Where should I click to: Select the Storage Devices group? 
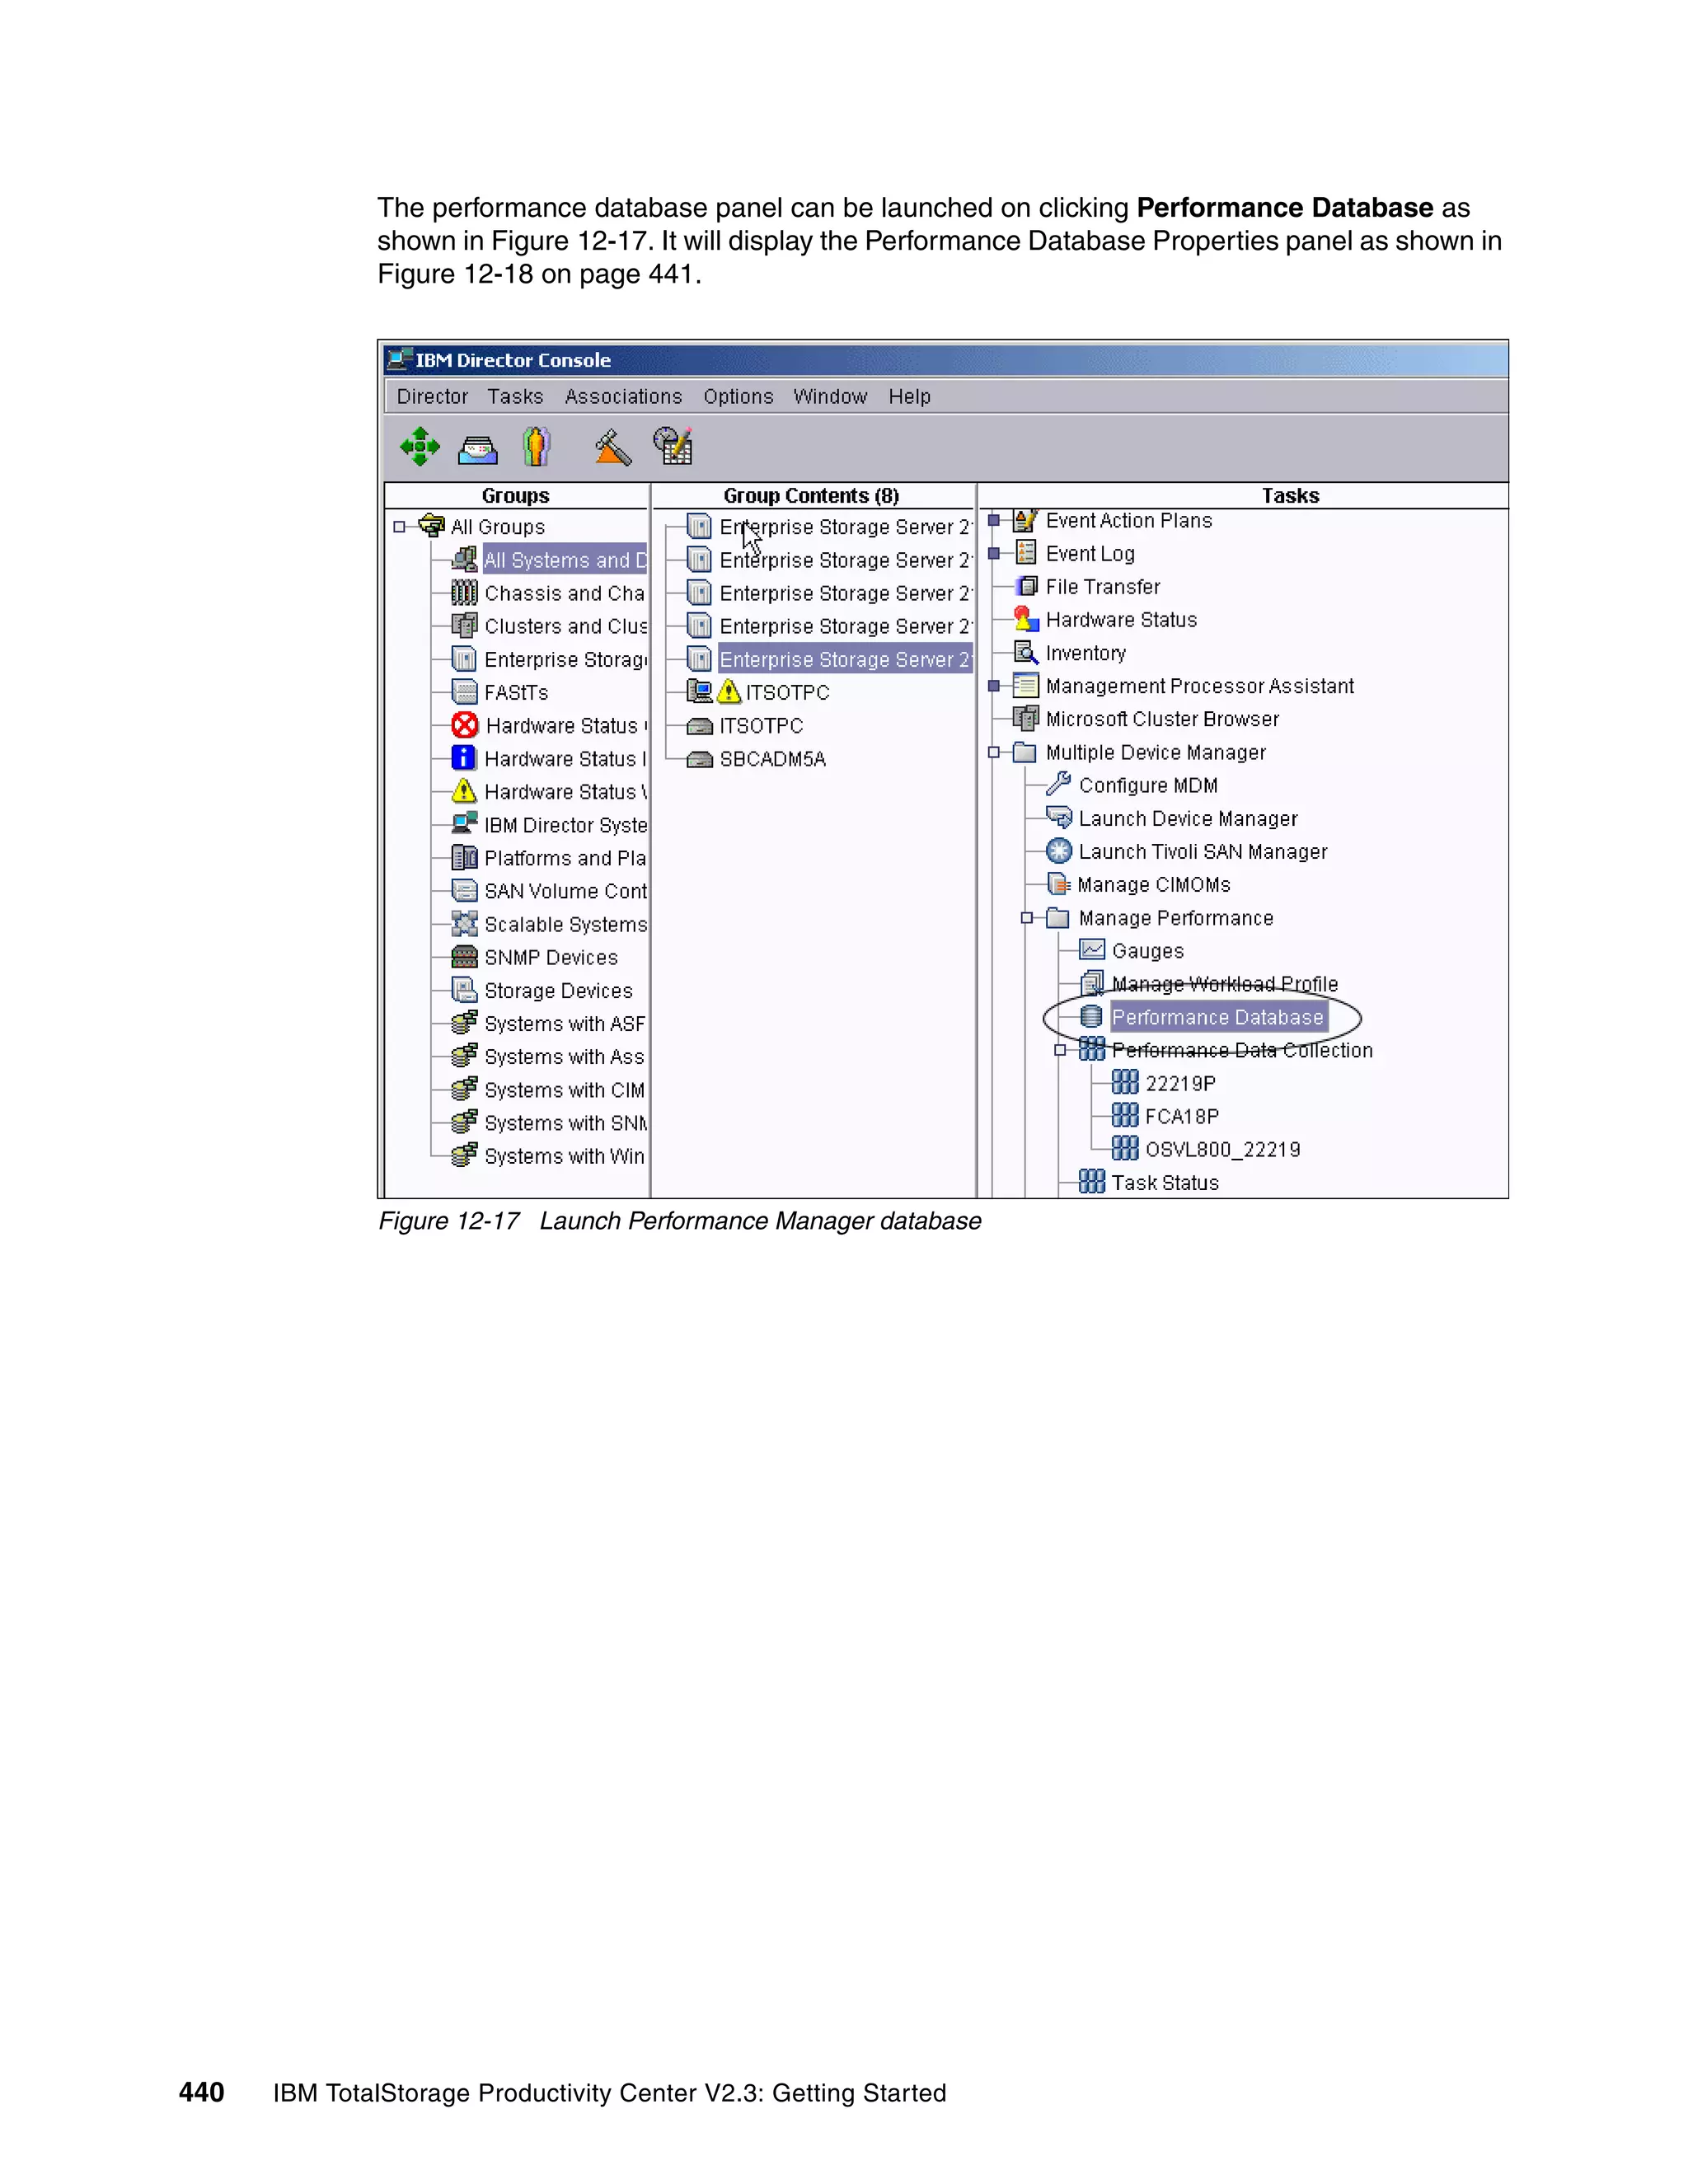[x=558, y=991]
